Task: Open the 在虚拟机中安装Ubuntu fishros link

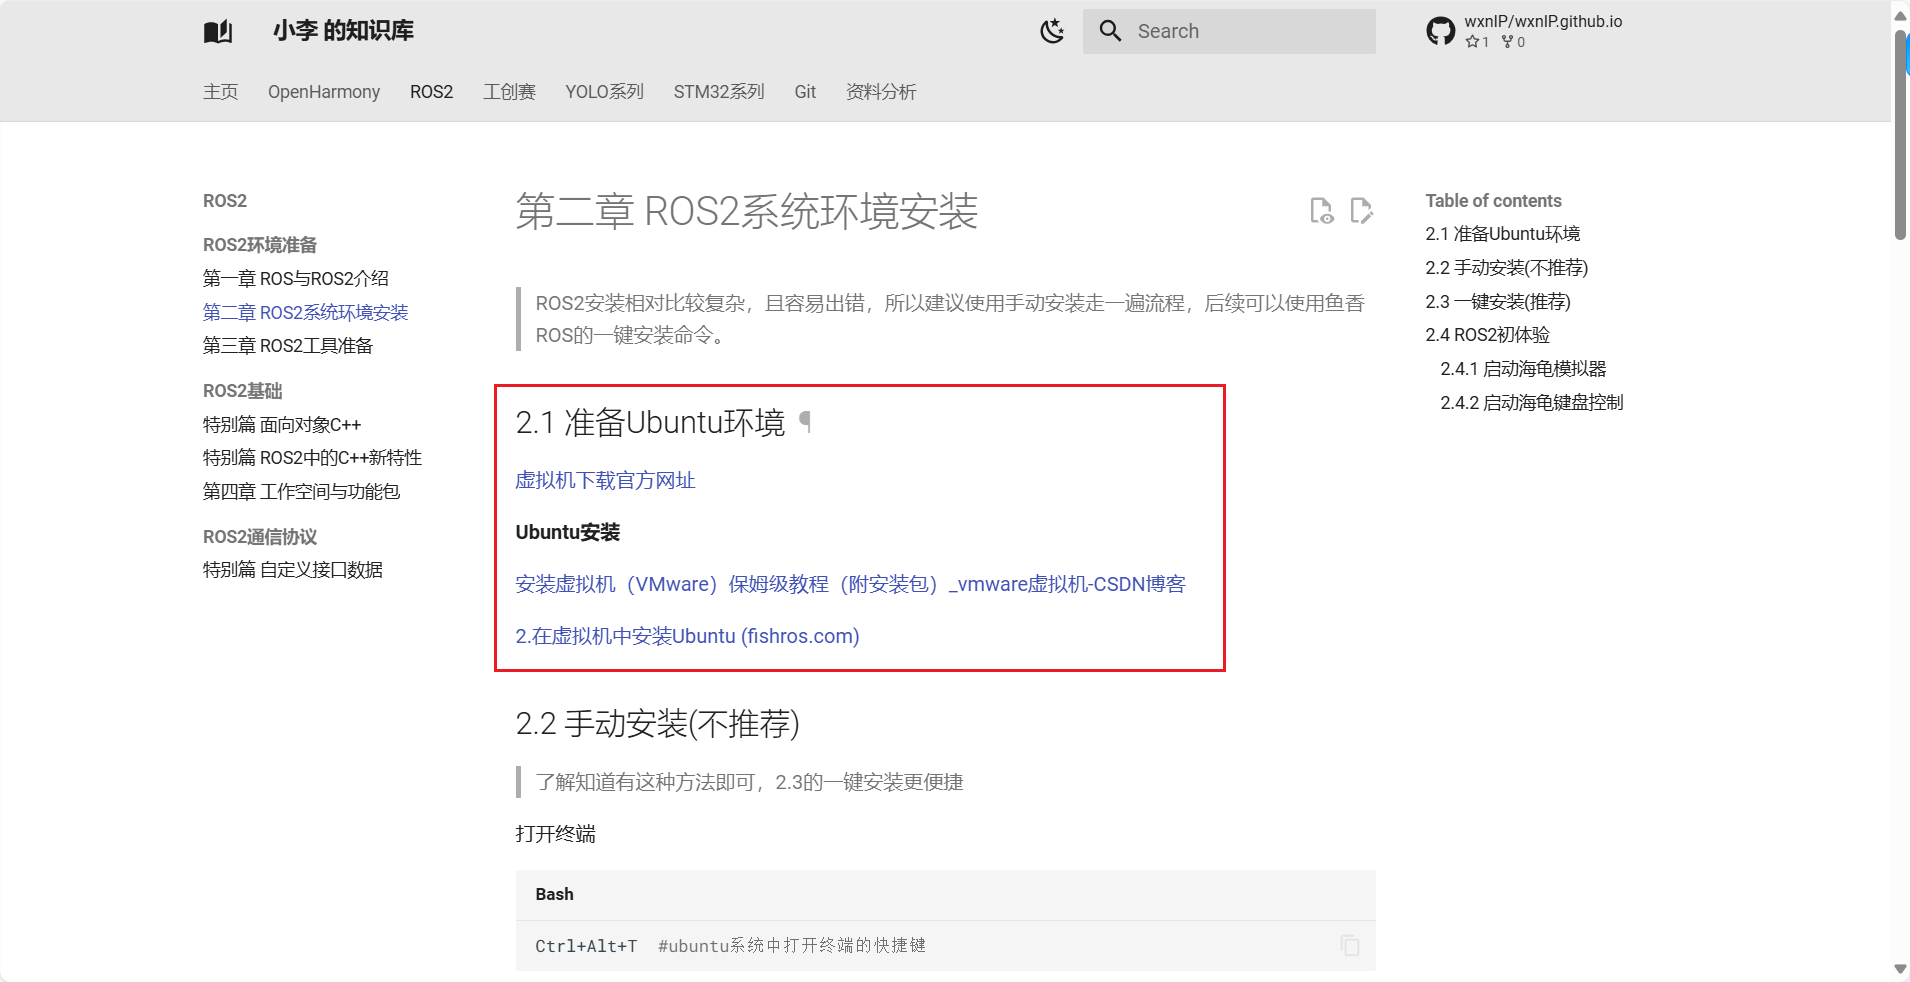Action: (687, 636)
